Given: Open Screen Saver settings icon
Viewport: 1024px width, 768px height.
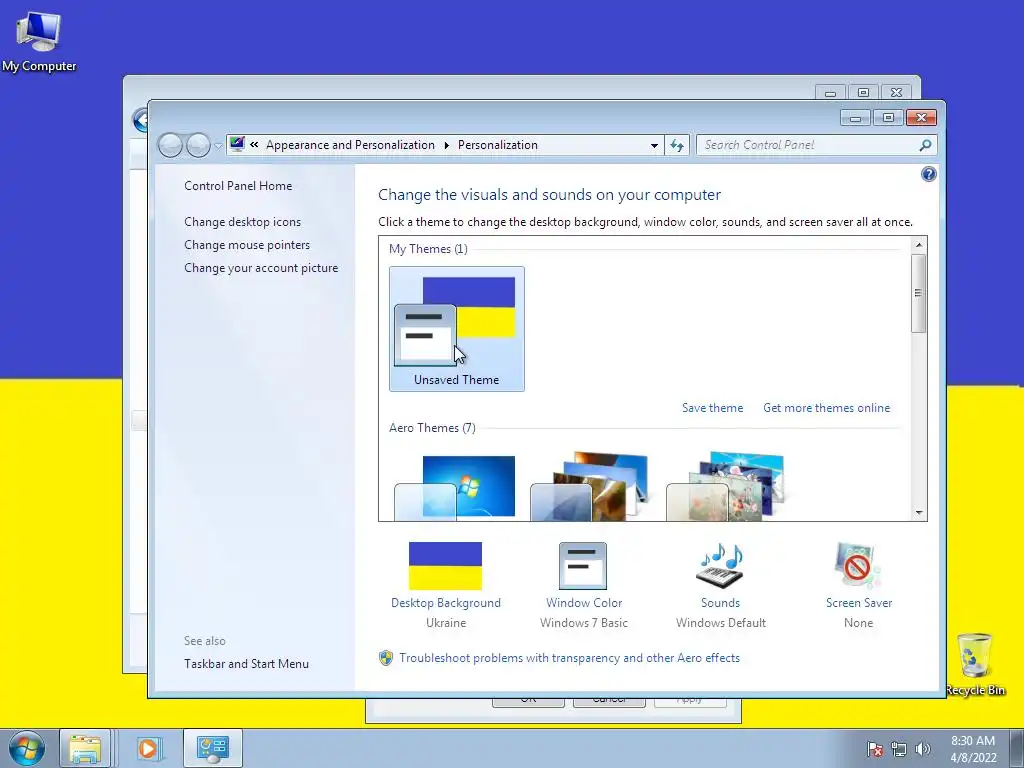Looking at the screenshot, I should [x=858, y=566].
